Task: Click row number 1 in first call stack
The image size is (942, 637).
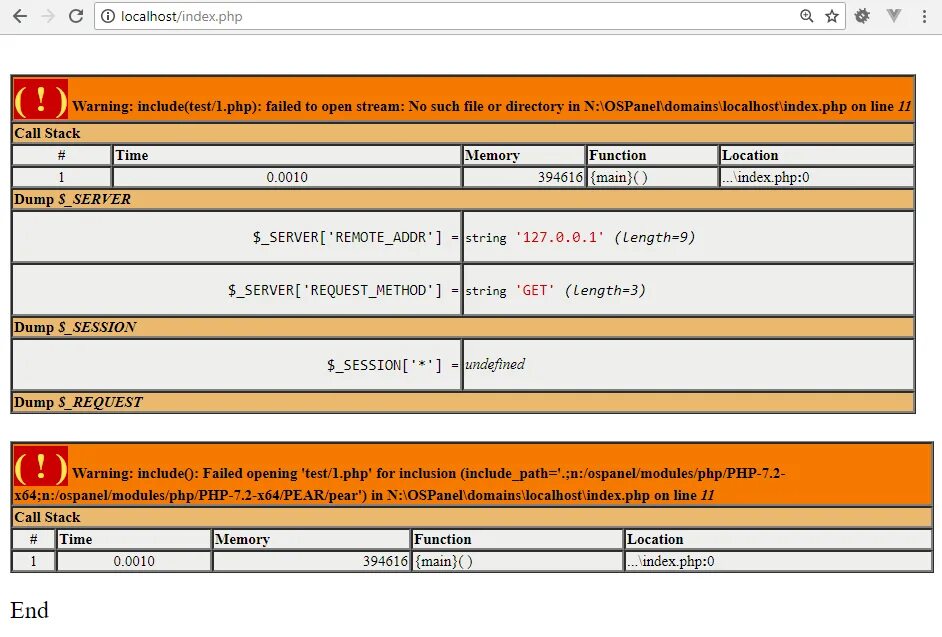Action: pyautogui.click(x=61, y=177)
